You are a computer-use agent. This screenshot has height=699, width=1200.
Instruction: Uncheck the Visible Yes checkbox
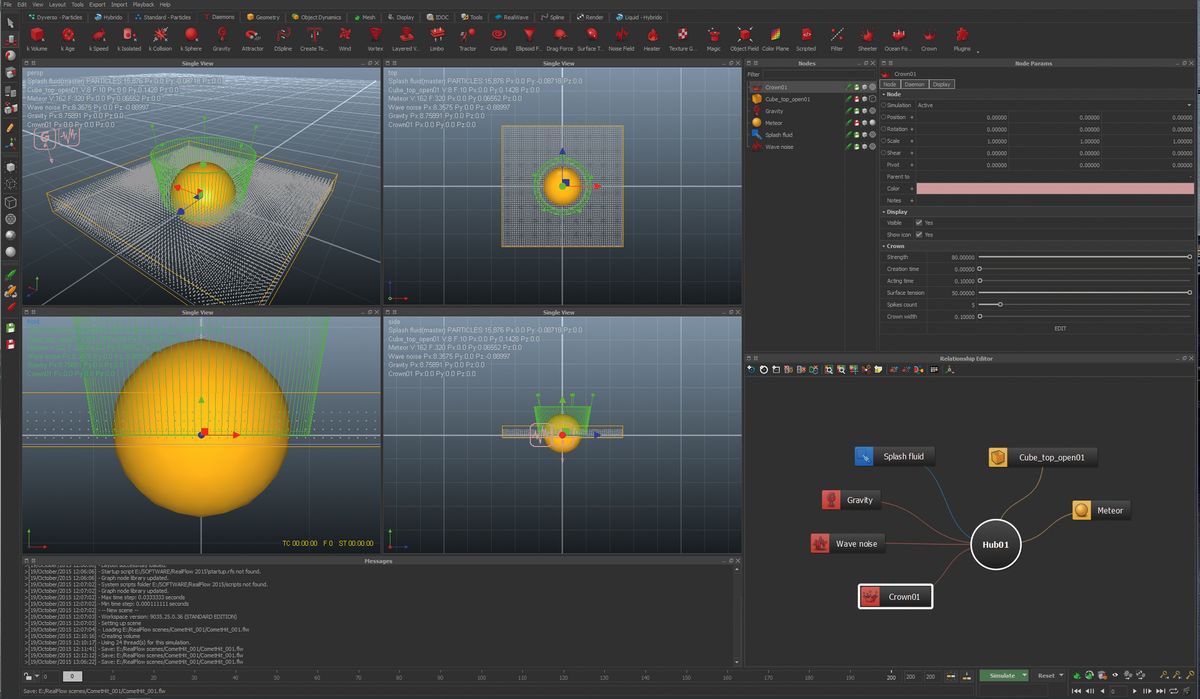(918, 222)
